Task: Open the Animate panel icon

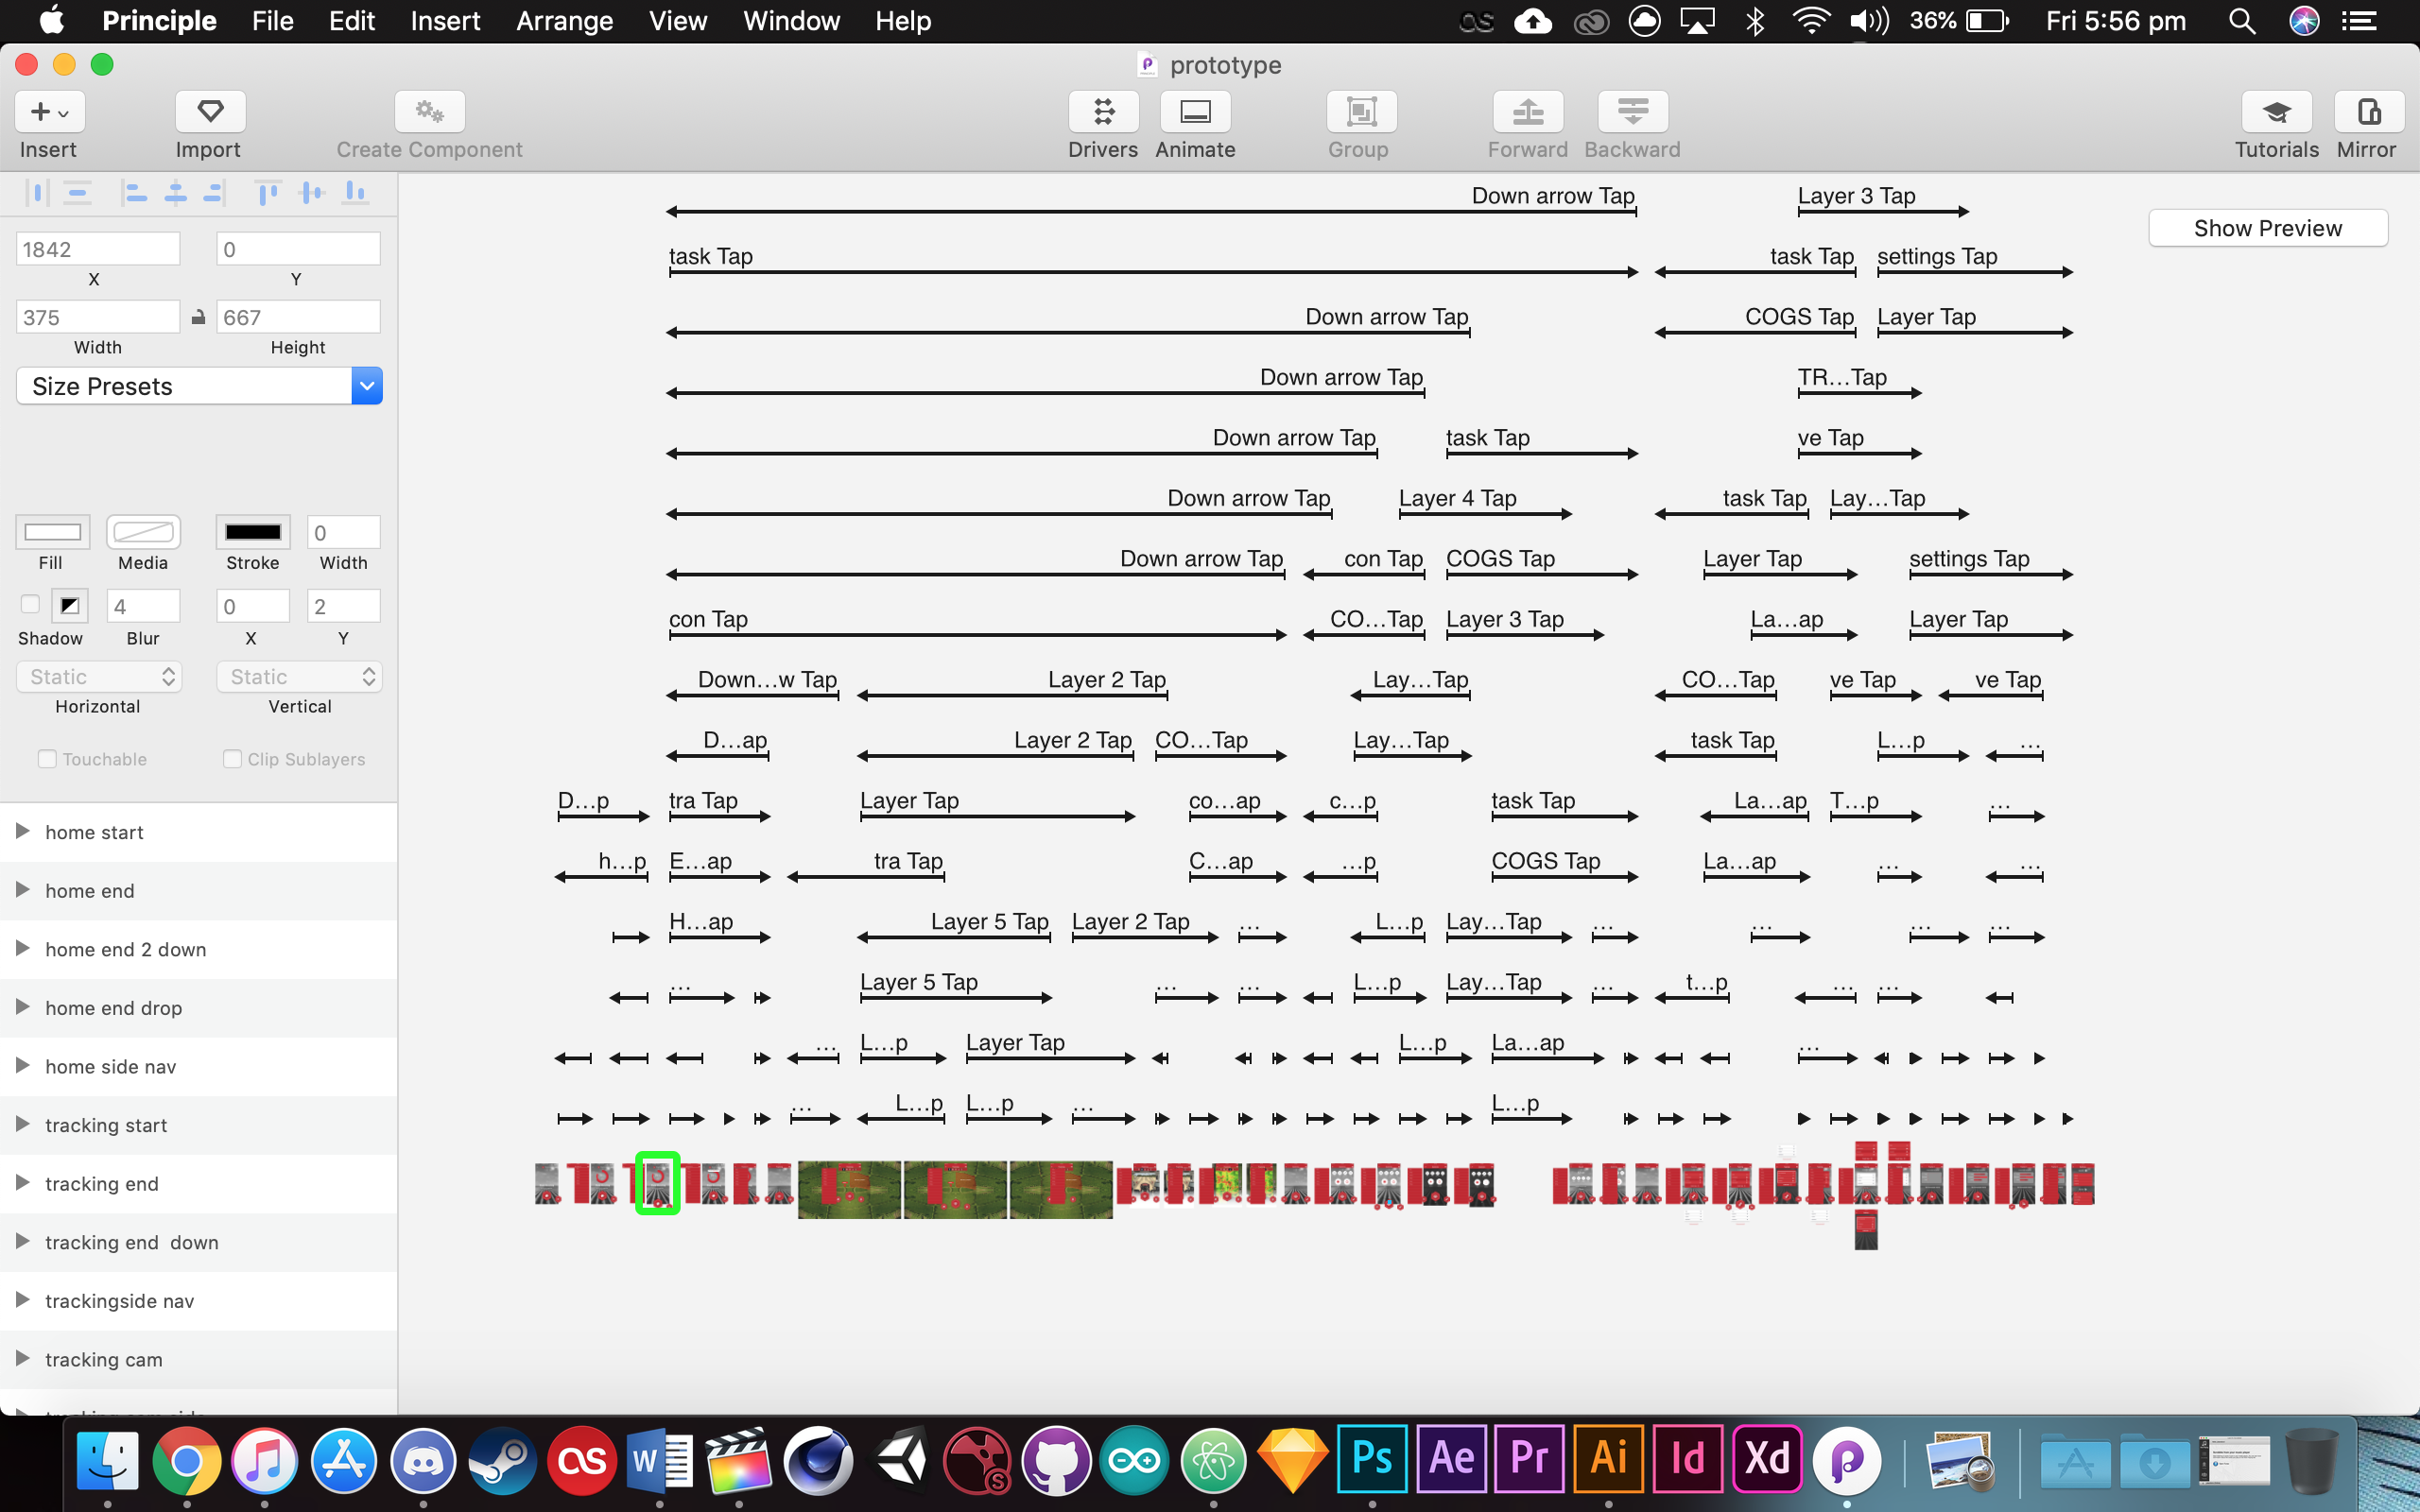Action: coord(1195,112)
